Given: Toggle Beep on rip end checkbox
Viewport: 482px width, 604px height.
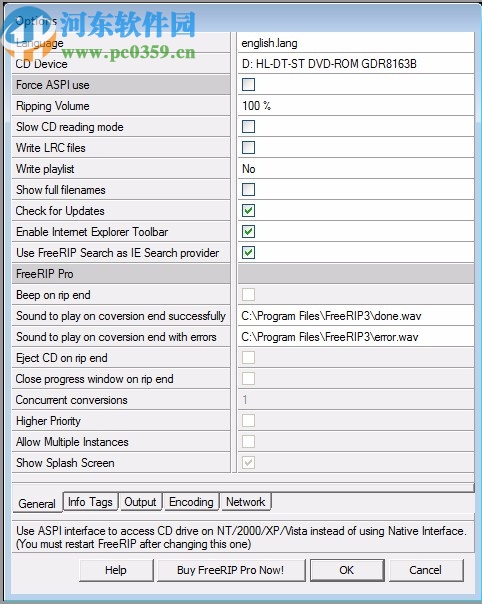Looking at the screenshot, I should pyautogui.click(x=248, y=295).
